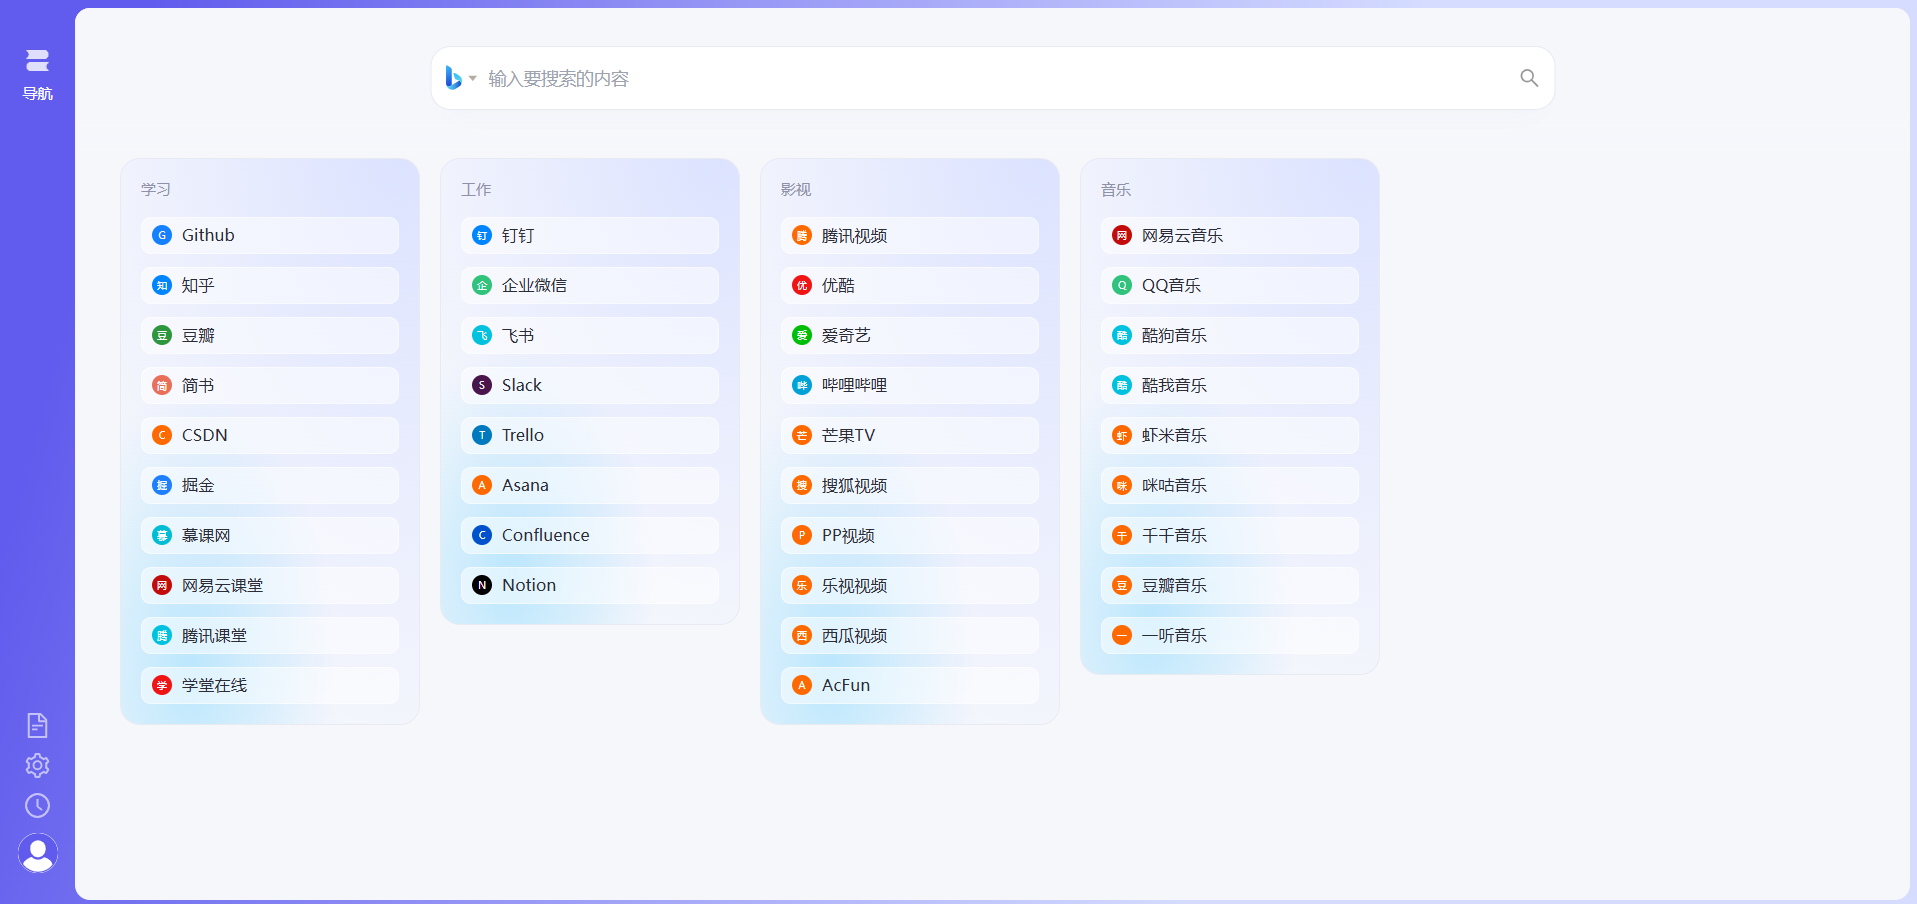Open the 乐视视频 link

click(x=910, y=585)
